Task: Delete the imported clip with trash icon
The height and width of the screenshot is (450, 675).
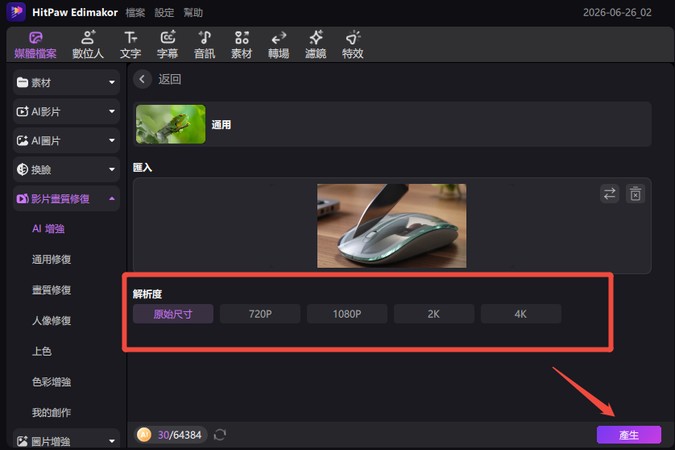Action: [635, 194]
